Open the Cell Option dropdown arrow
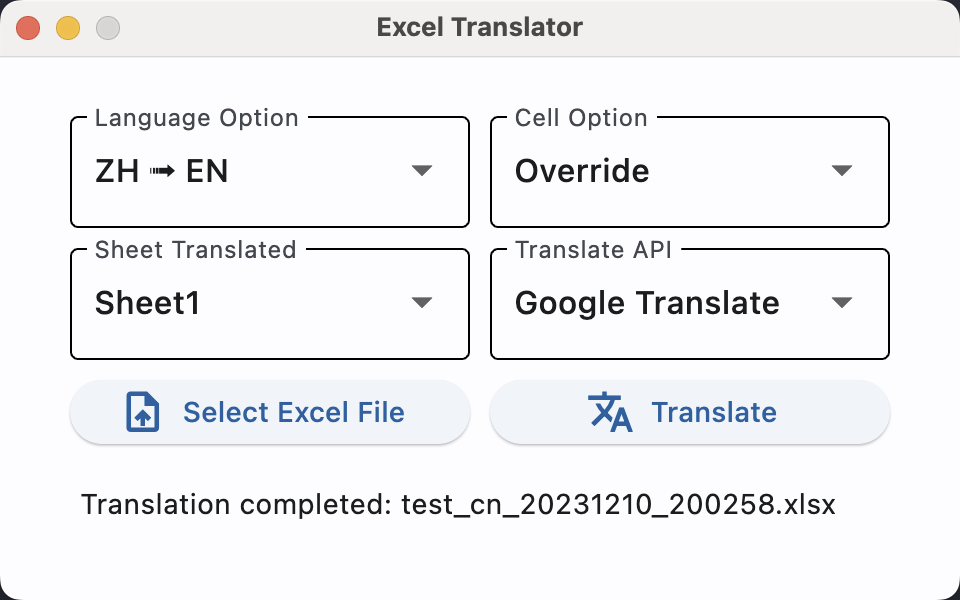Image resolution: width=960 pixels, height=600 pixels. (x=842, y=171)
